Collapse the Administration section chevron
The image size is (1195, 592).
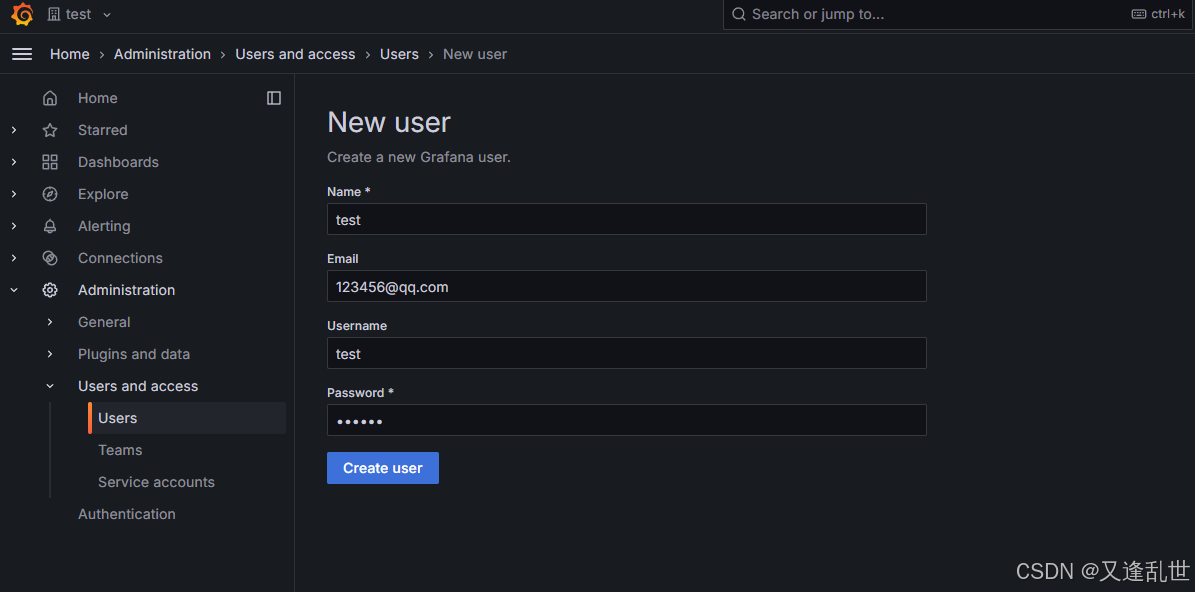coord(14,290)
